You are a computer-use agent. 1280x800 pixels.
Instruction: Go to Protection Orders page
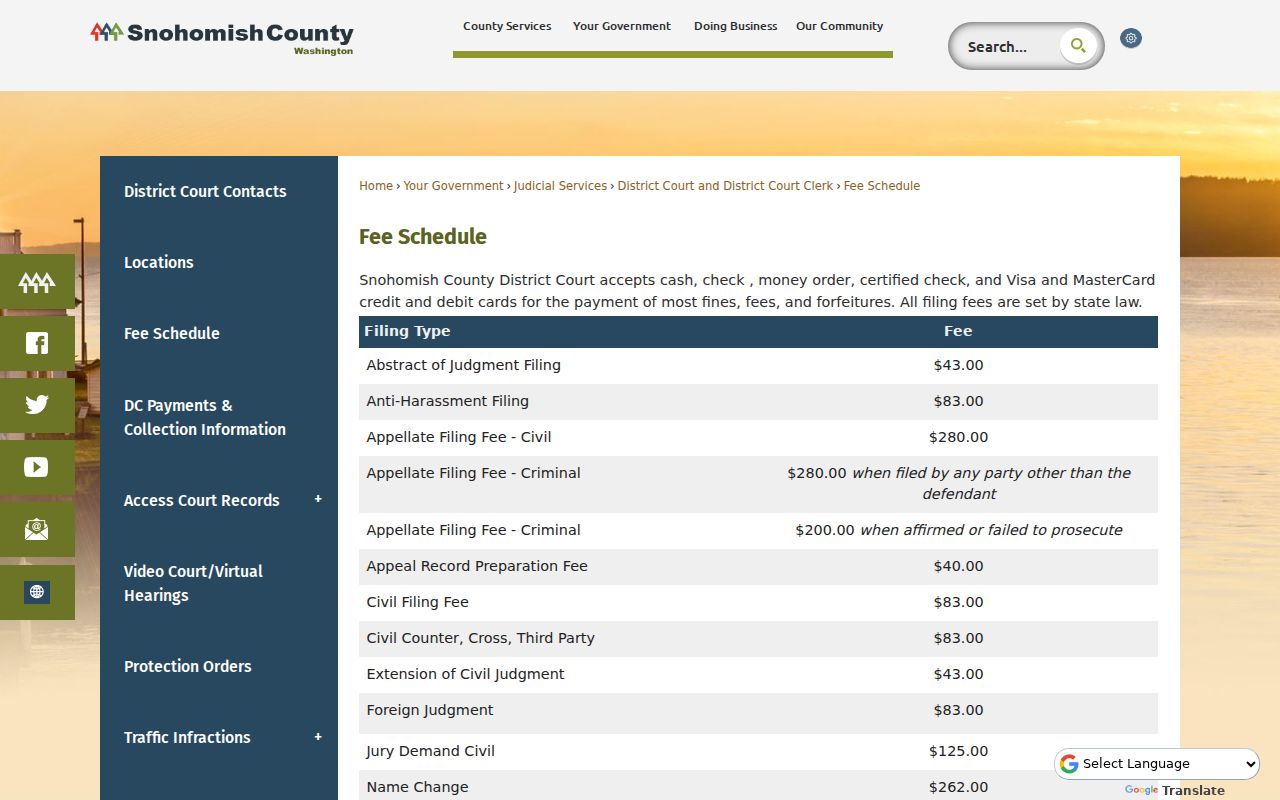point(188,666)
